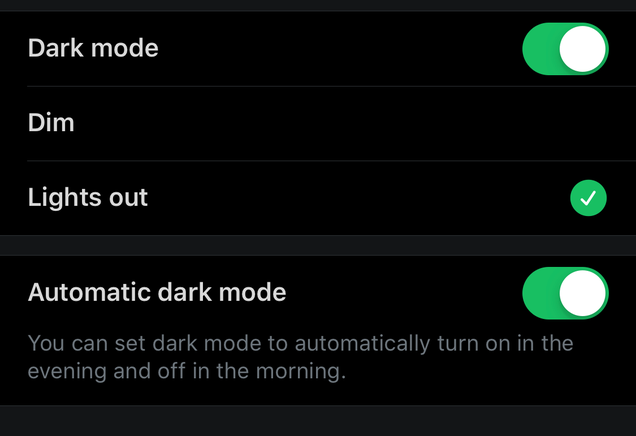Click the white tick inside the green circle

[x=588, y=198]
